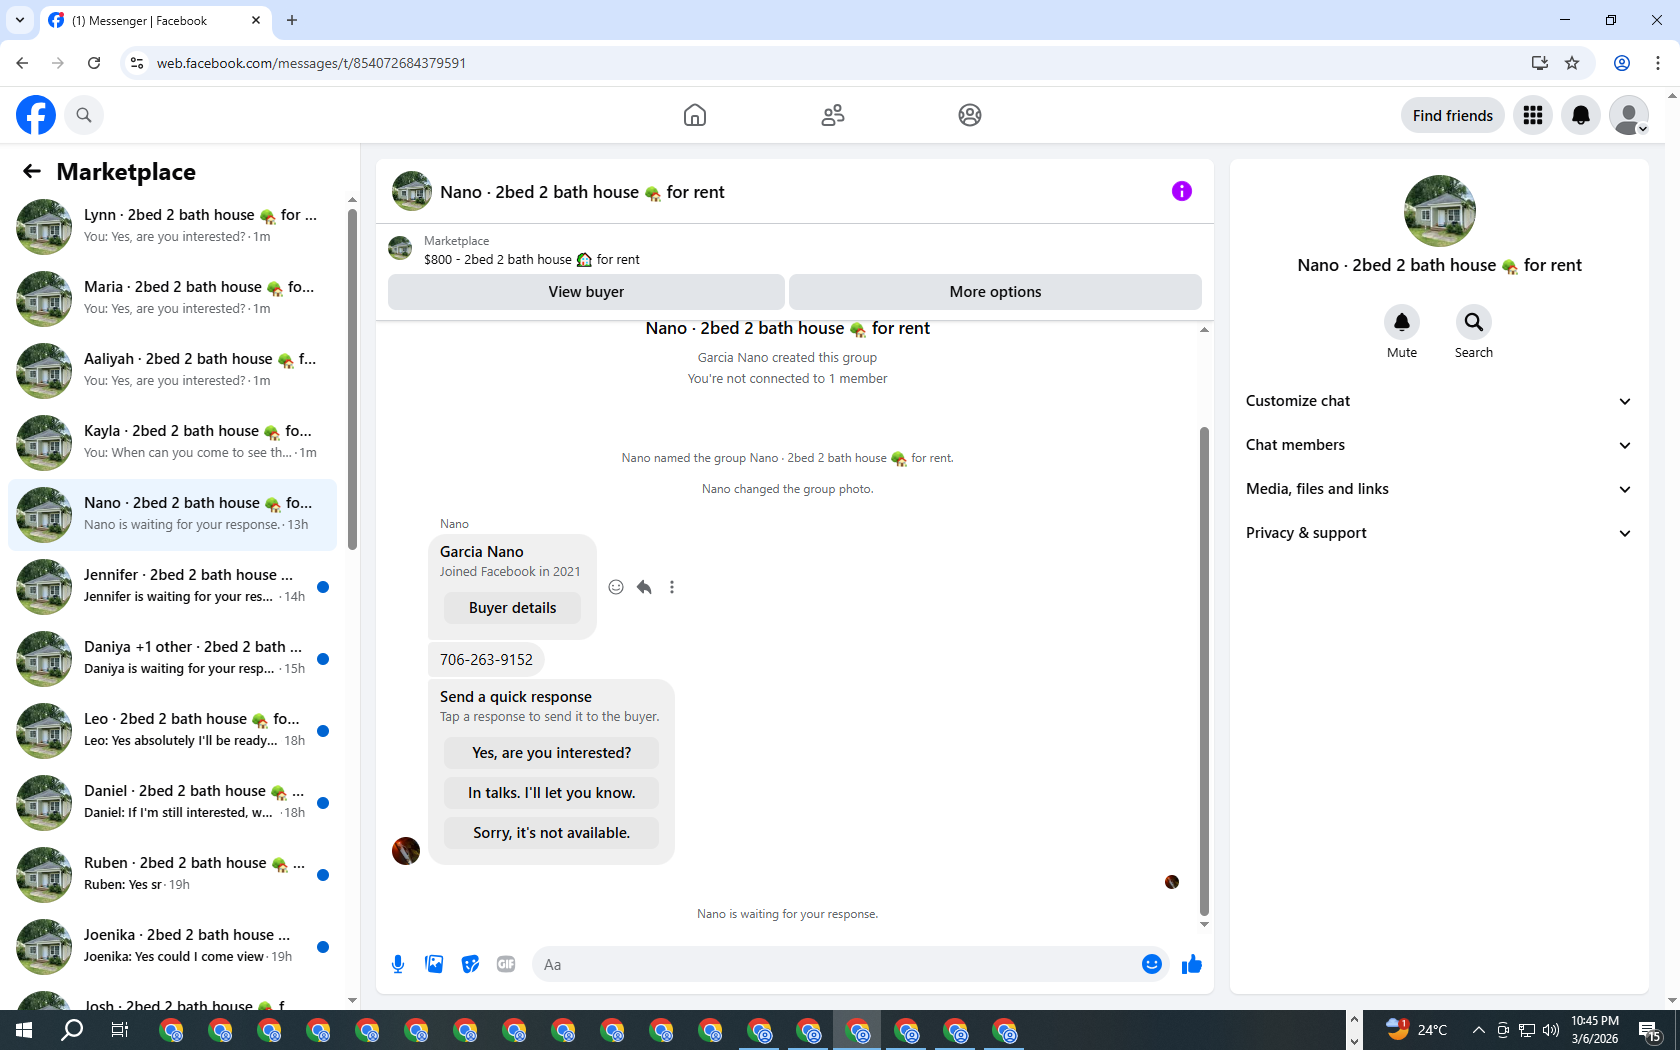The image size is (1680, 1050).
Task: Open the Groups icon in top nav
Action: click(970, 115)
